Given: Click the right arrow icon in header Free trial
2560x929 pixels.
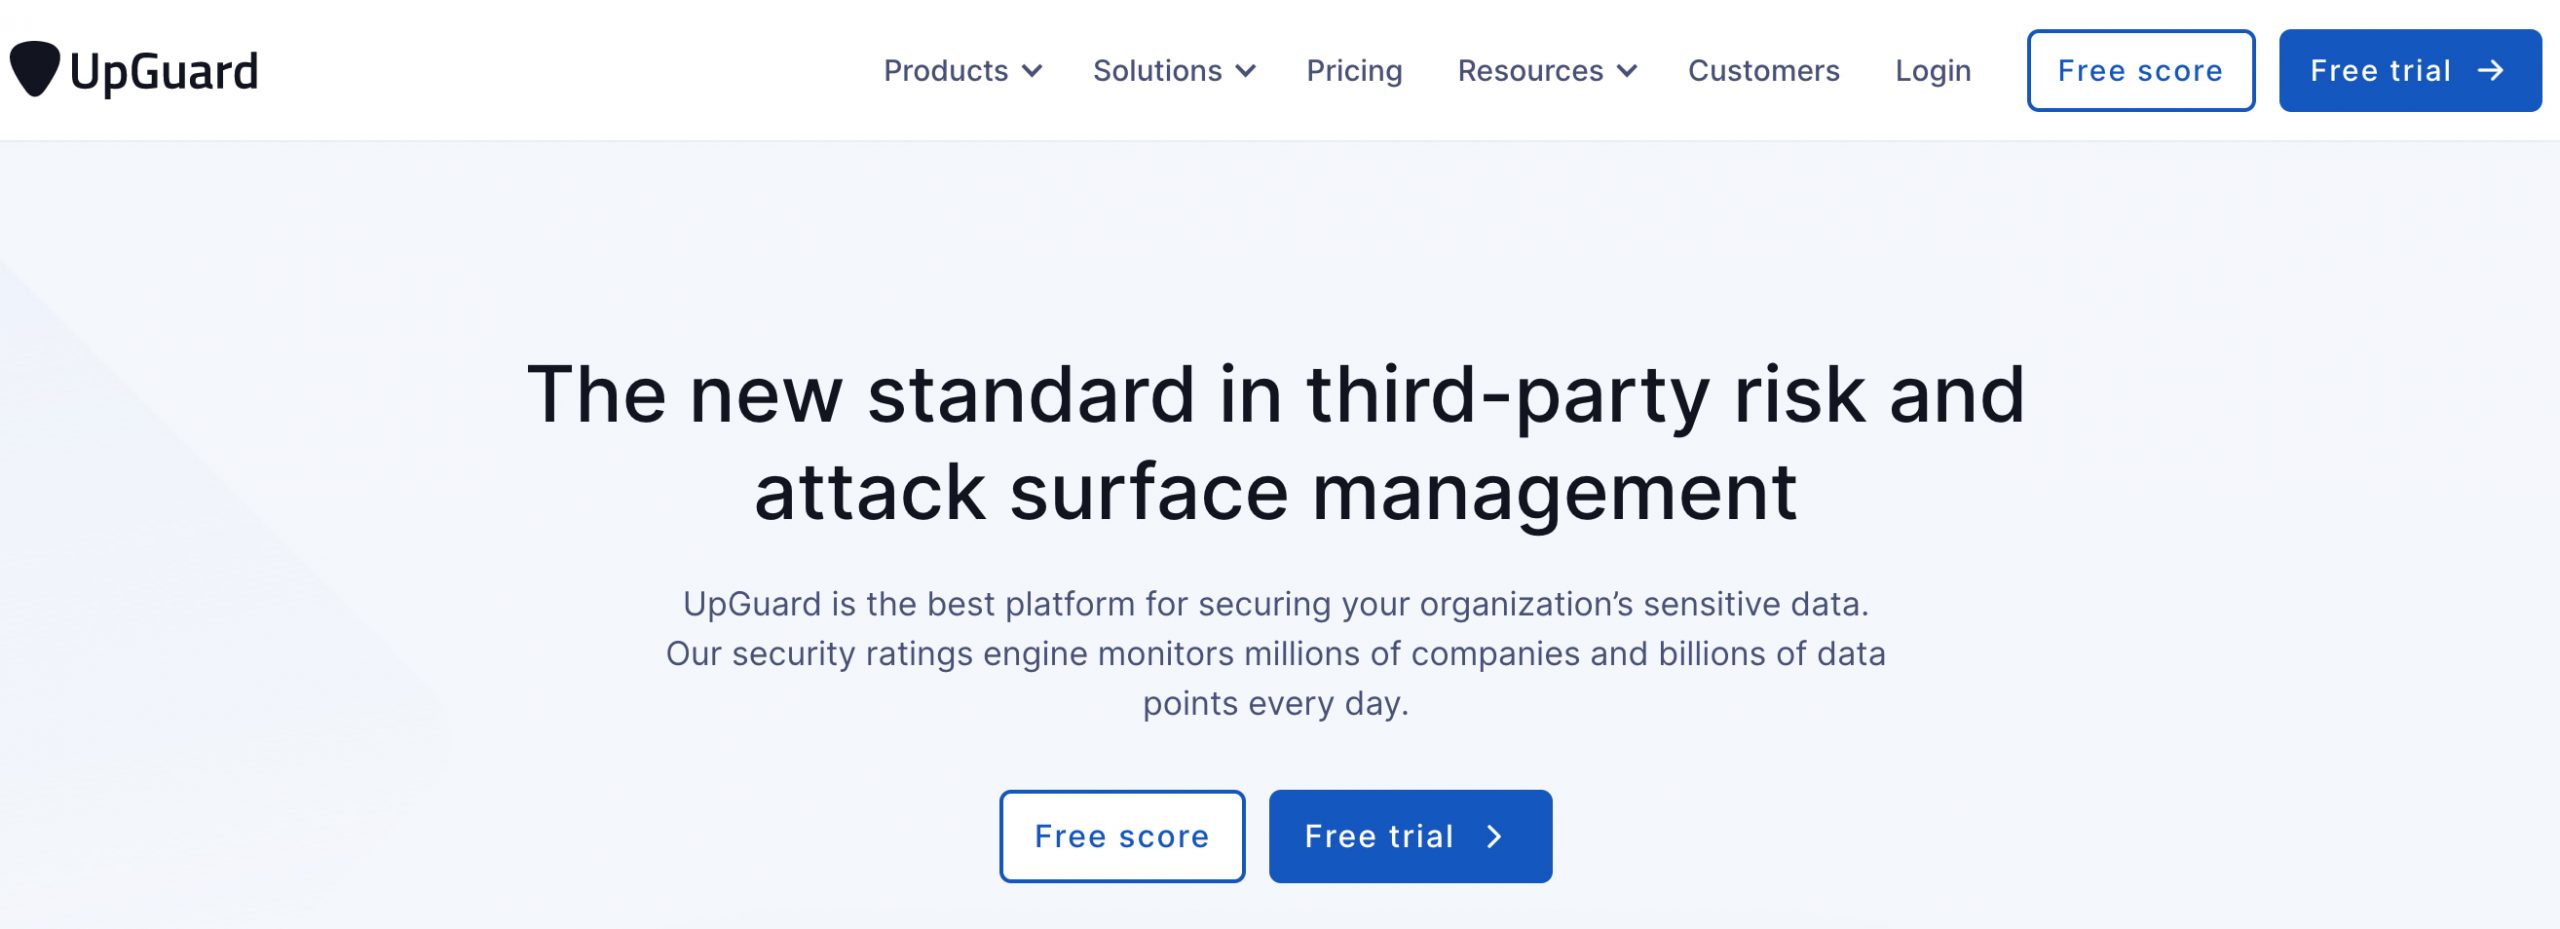Looking at the screenshot, I should (2490, 70).
